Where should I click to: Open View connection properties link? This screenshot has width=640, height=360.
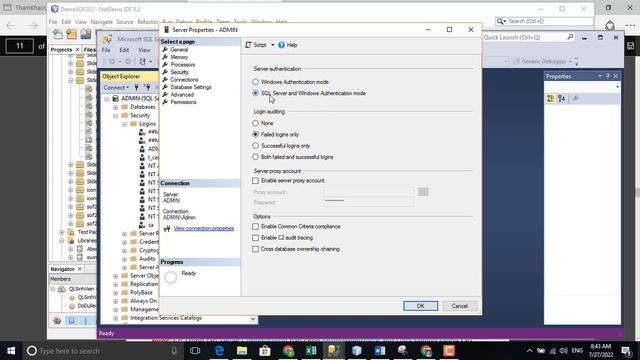coord(204,229)
